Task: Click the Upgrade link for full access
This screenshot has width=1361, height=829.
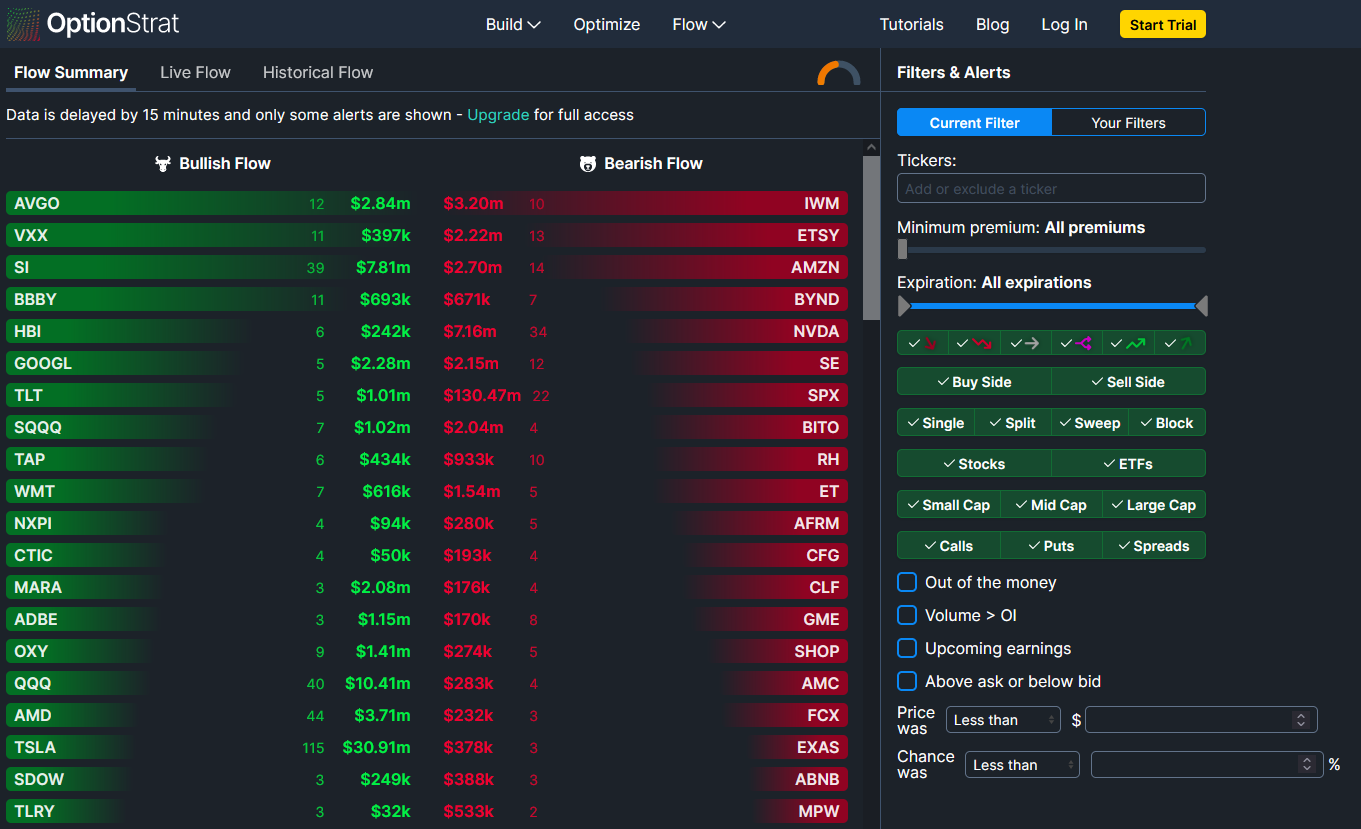Action: [498, 115]
